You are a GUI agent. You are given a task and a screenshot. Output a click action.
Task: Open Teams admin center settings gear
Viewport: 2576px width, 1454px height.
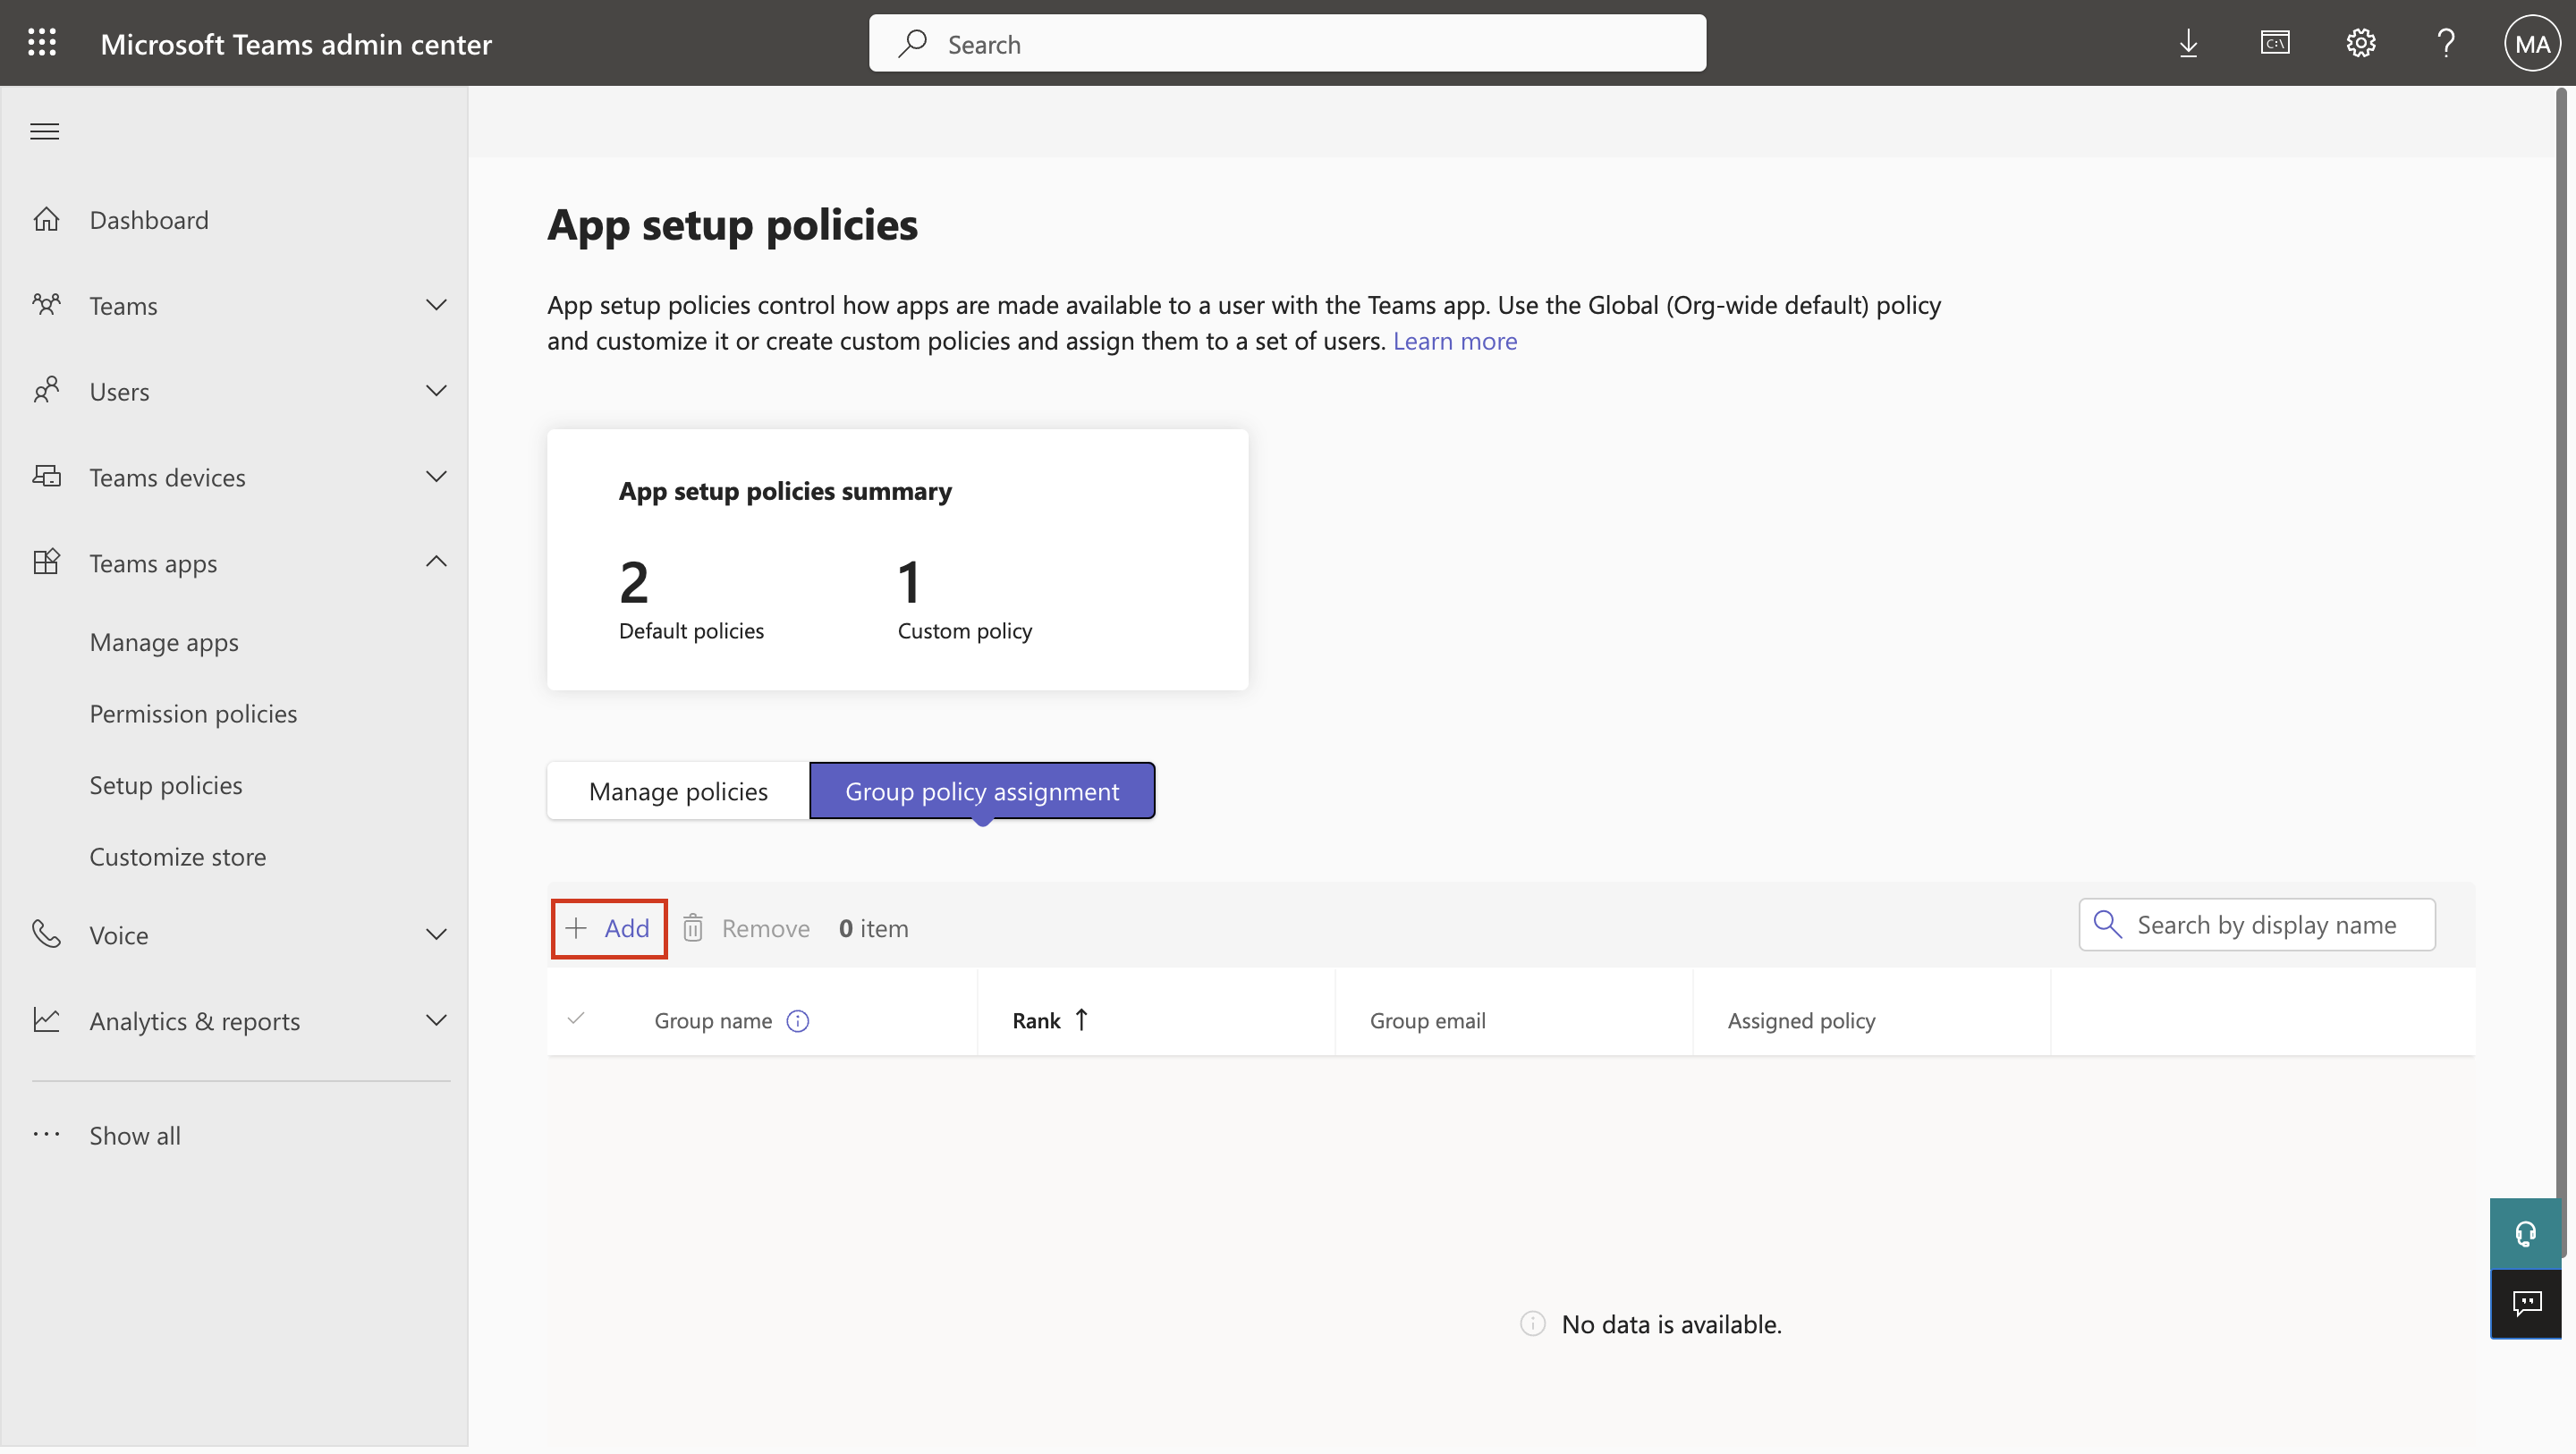(x=2360, y=43)
